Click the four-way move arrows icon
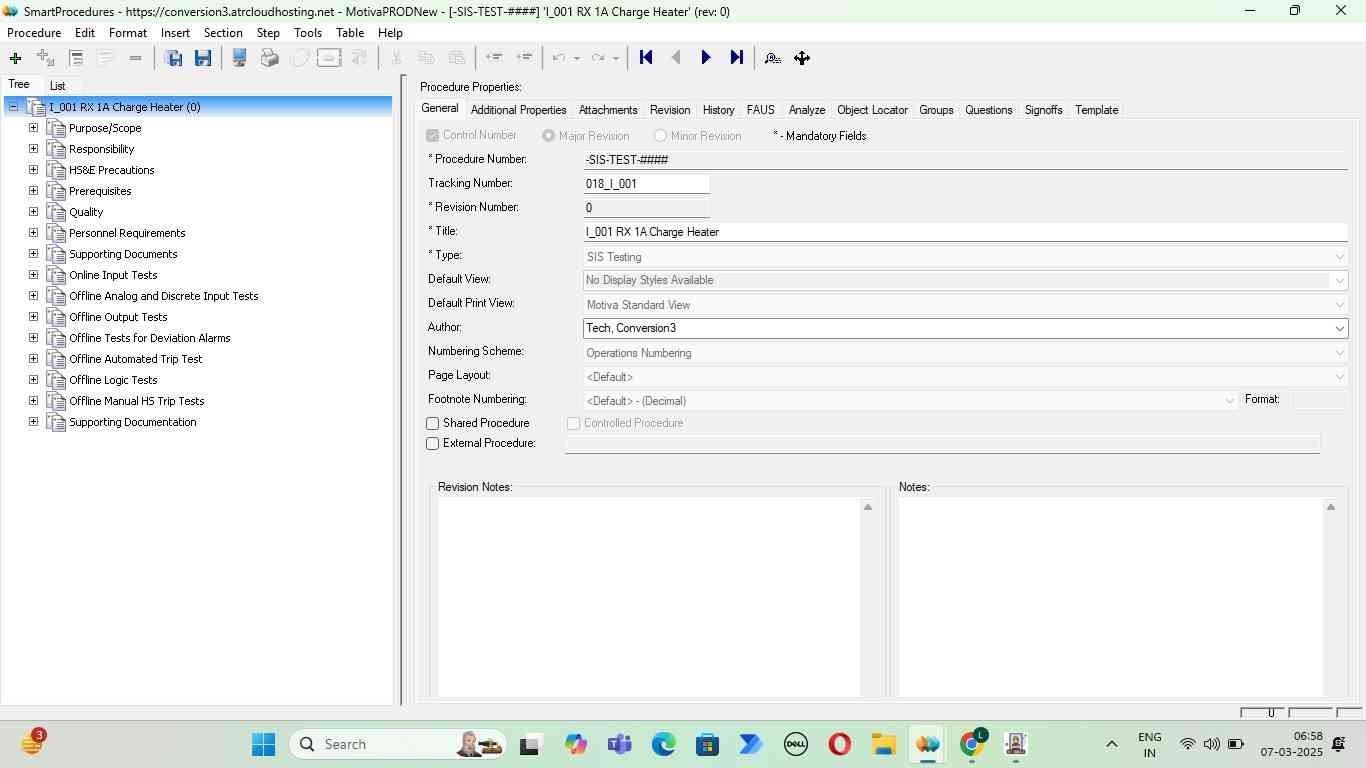Image resolution: width=1366 pixels, height=768 pixels. click(802, 58)
